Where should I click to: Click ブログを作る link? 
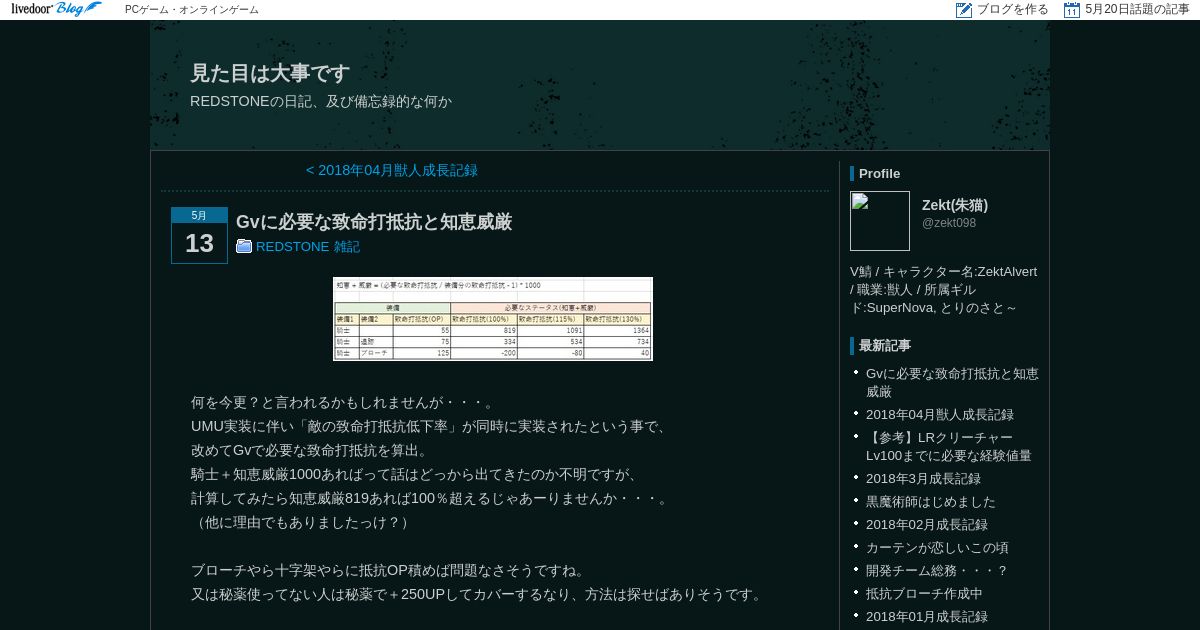click(1013, 9)
